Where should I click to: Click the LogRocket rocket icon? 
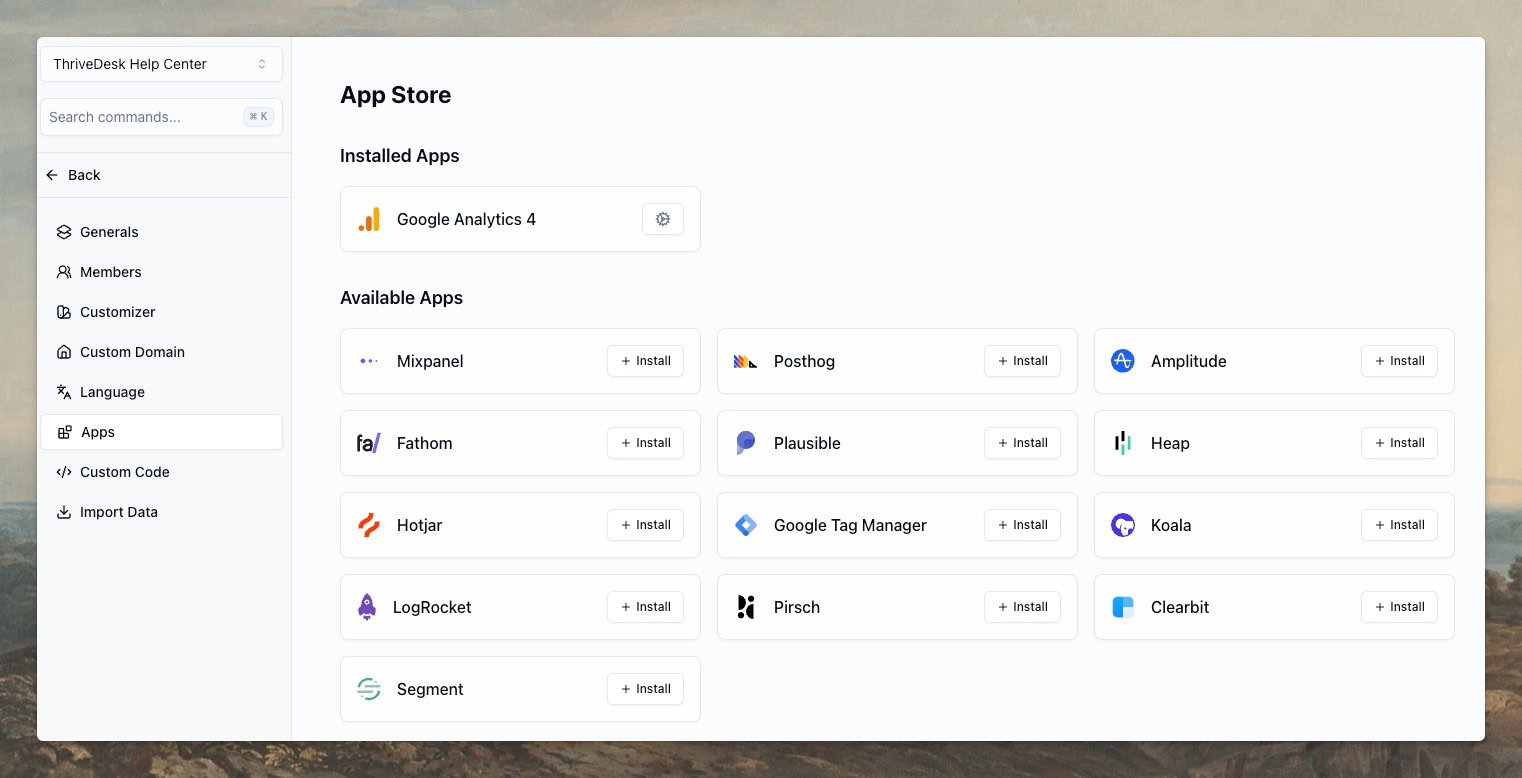pos(367,607)
